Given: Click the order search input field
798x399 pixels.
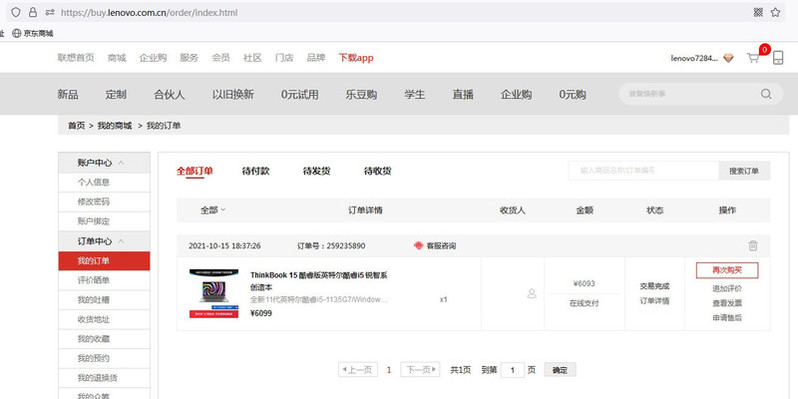Looking at the screenshot, I should click(643, 171).
